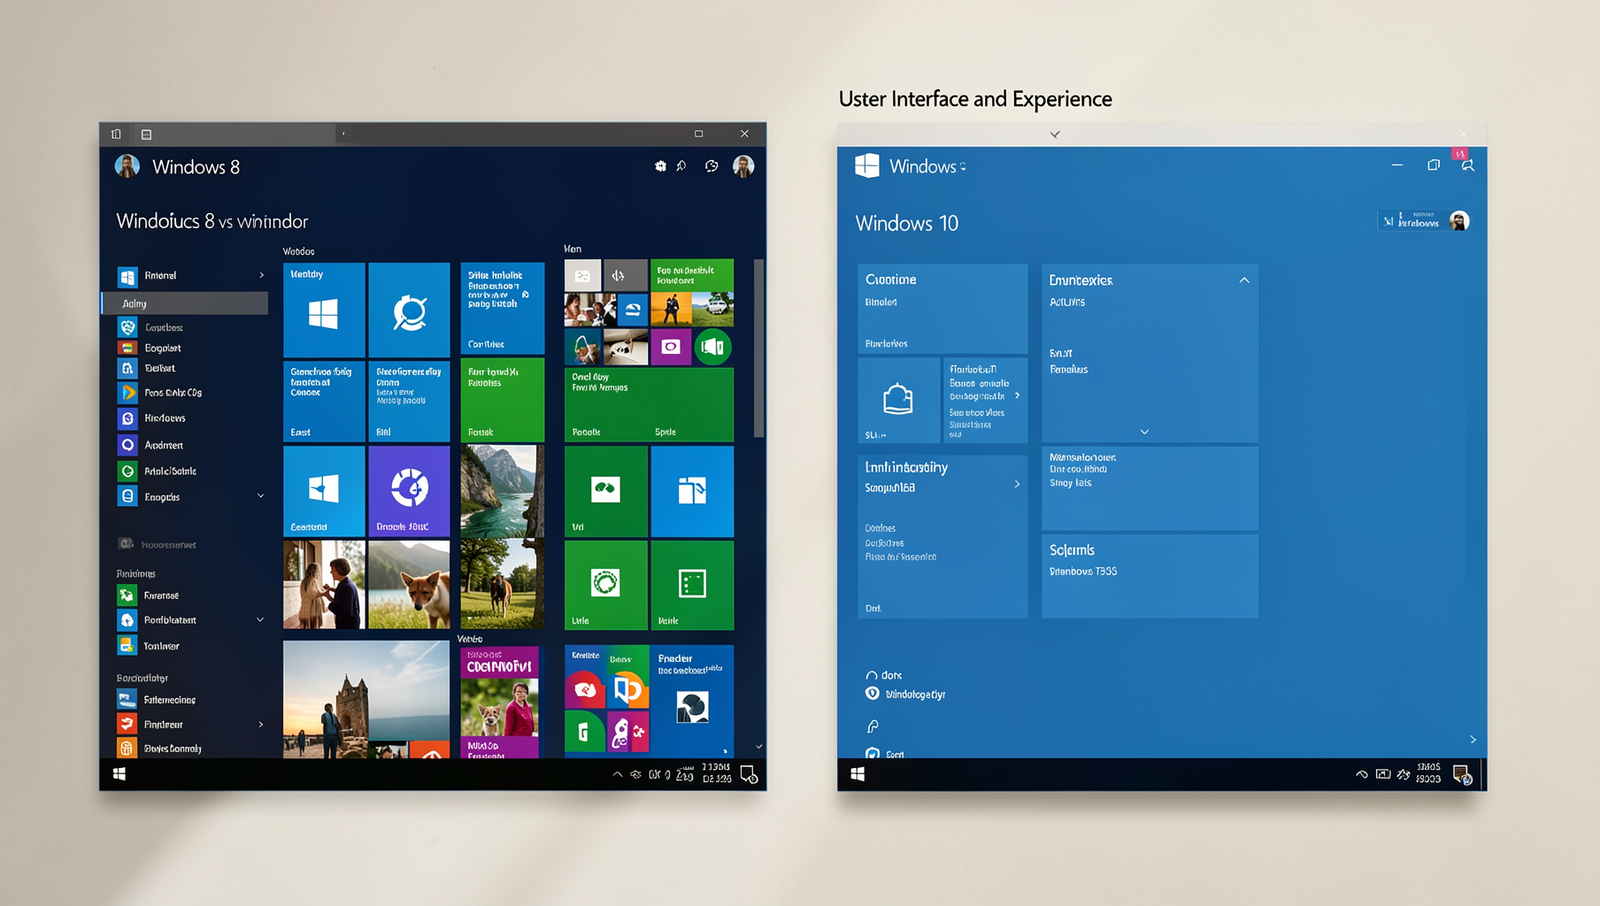The image size is (1600, 906).
Task: Click the shield icon beside Coptbee in the sidebar
Action: pyautogui.click(x=127, y=327)
